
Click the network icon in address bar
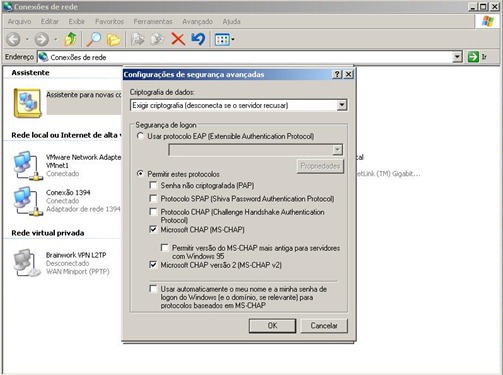[43, 57]
